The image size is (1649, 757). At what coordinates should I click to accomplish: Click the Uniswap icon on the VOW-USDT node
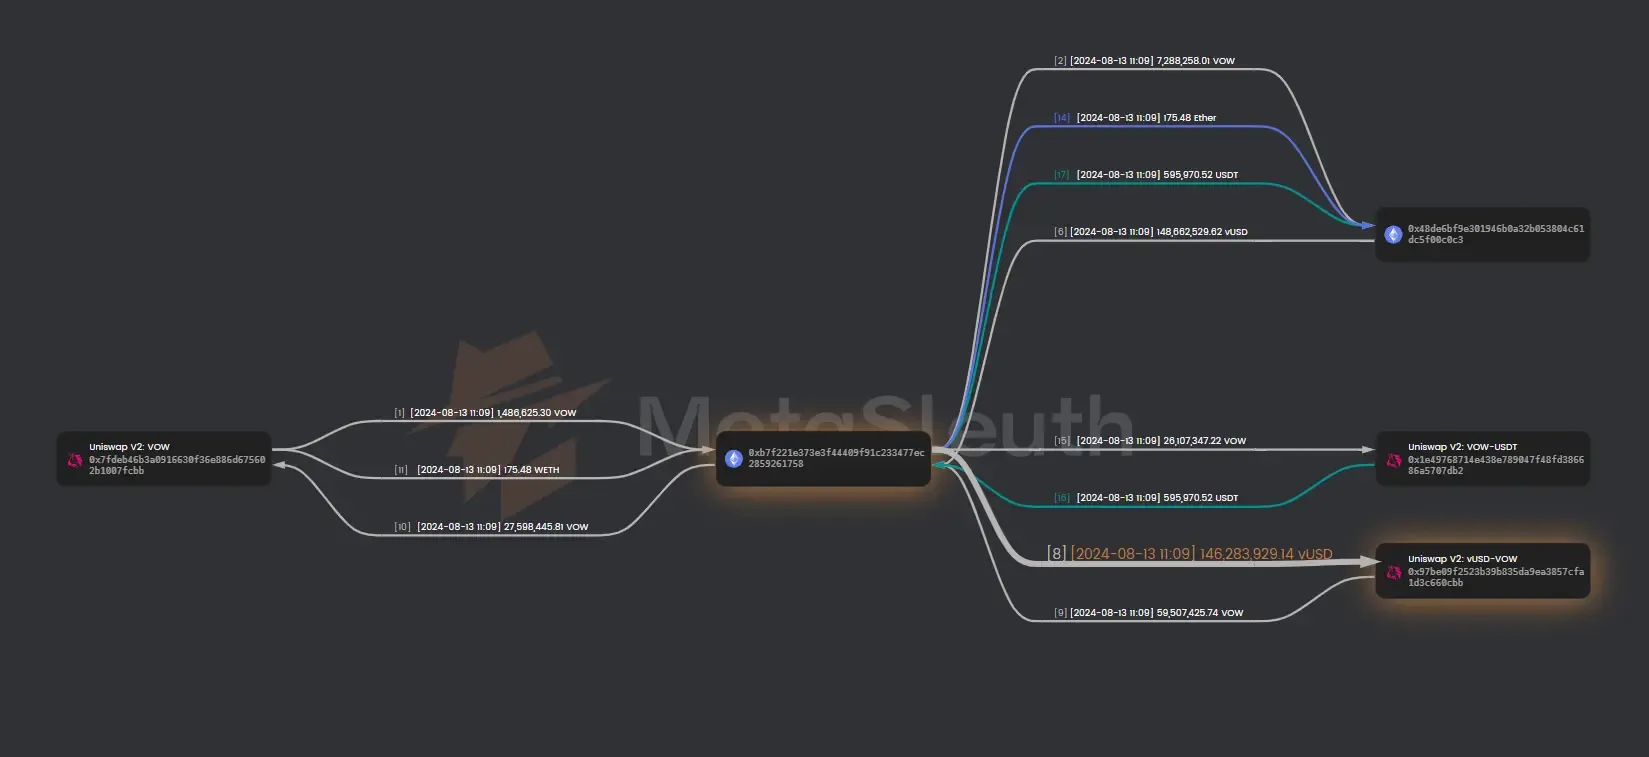pos(1393,460)
